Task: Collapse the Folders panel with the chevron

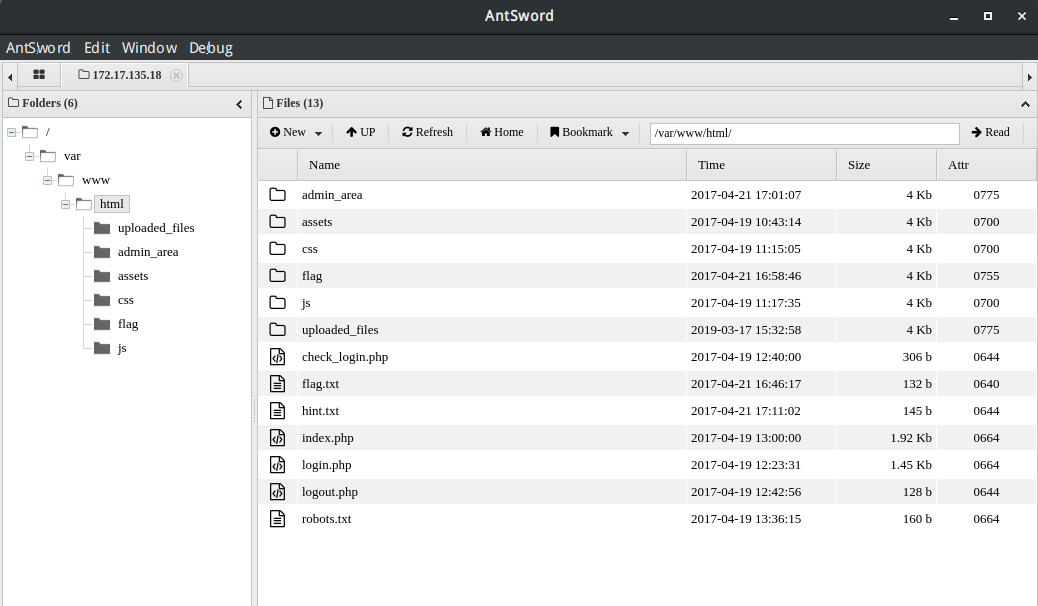Action: [x=239, y=104]
